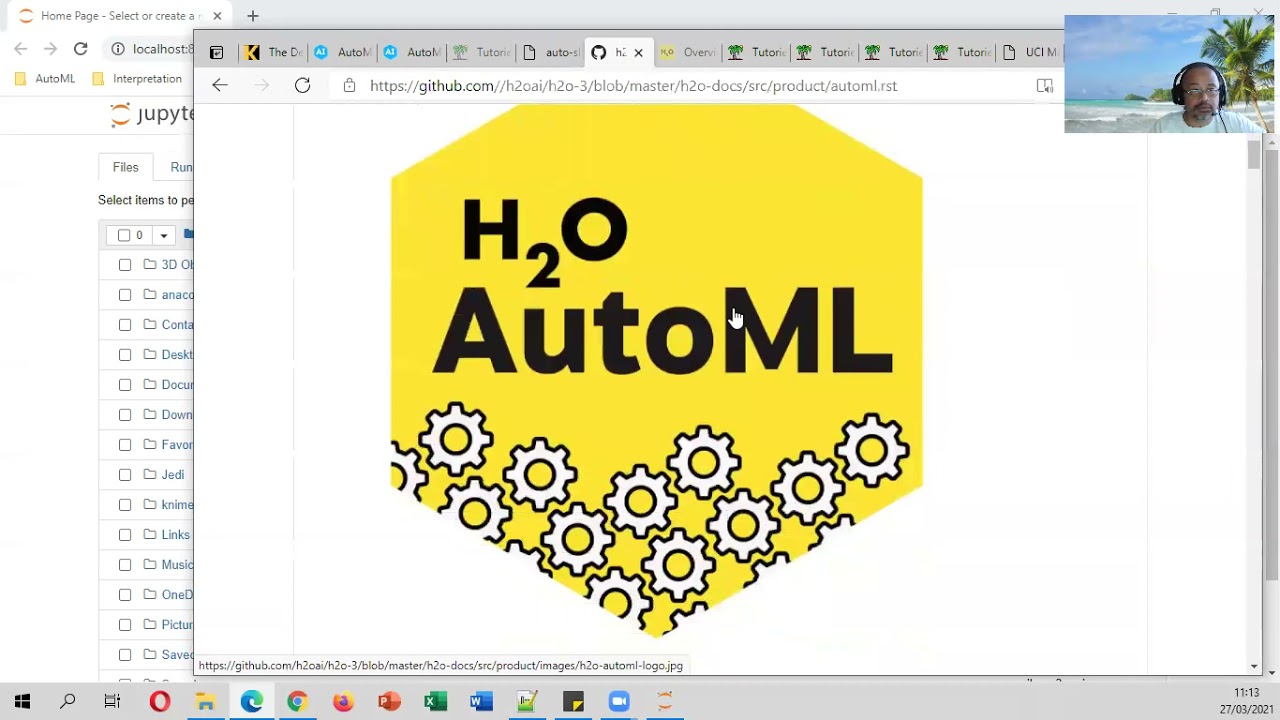The image size is (1280, 720).
Task: Switch to the 'Overvi' H2O tab
Action: pos(688,52)
